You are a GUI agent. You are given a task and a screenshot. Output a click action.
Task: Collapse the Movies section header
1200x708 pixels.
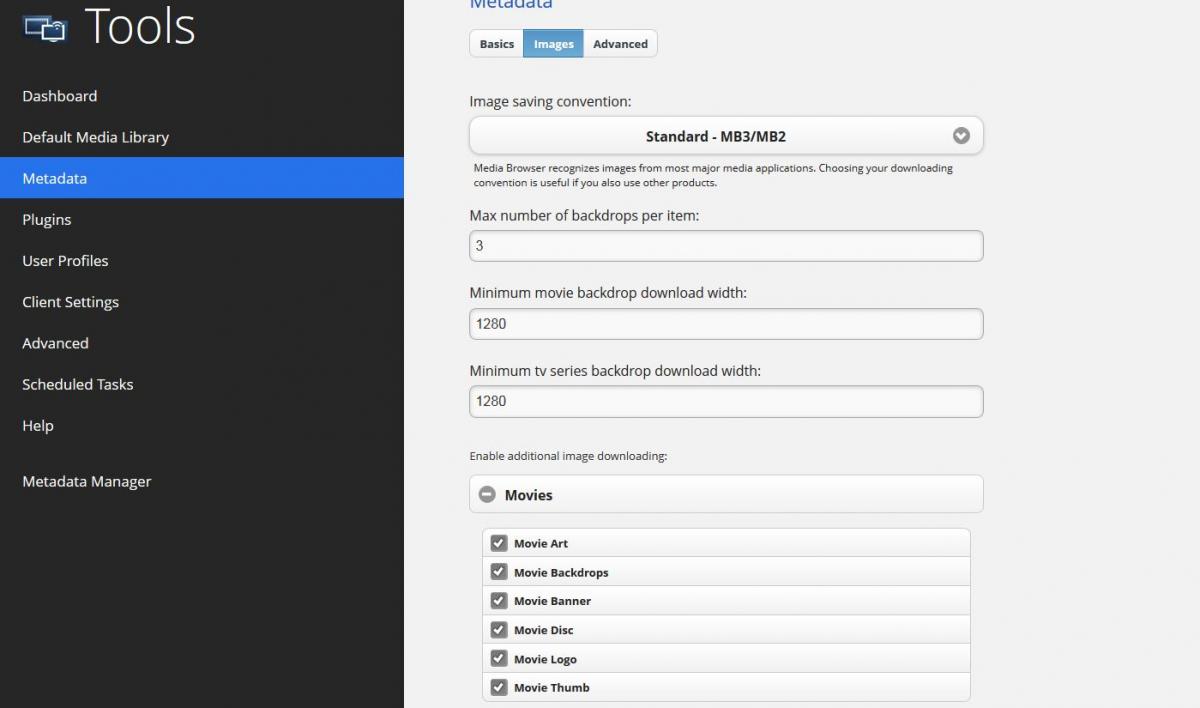(x=725, y=494)
